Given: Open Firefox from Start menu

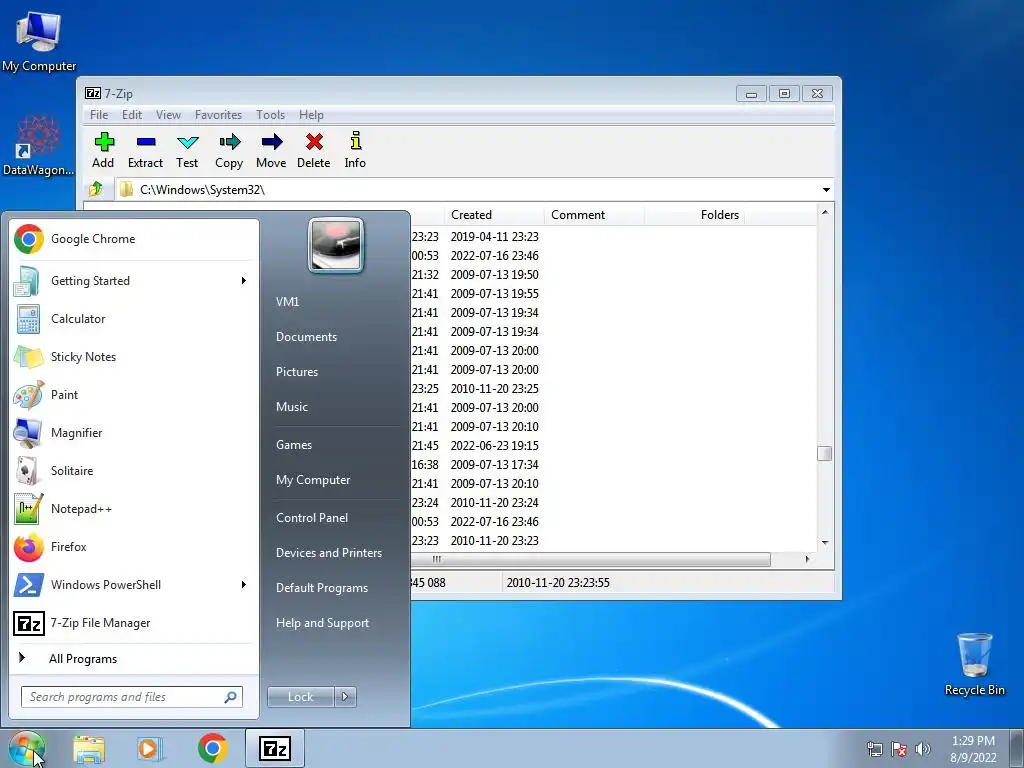Looking at the screenshot, I should click(x=134, y=547).
